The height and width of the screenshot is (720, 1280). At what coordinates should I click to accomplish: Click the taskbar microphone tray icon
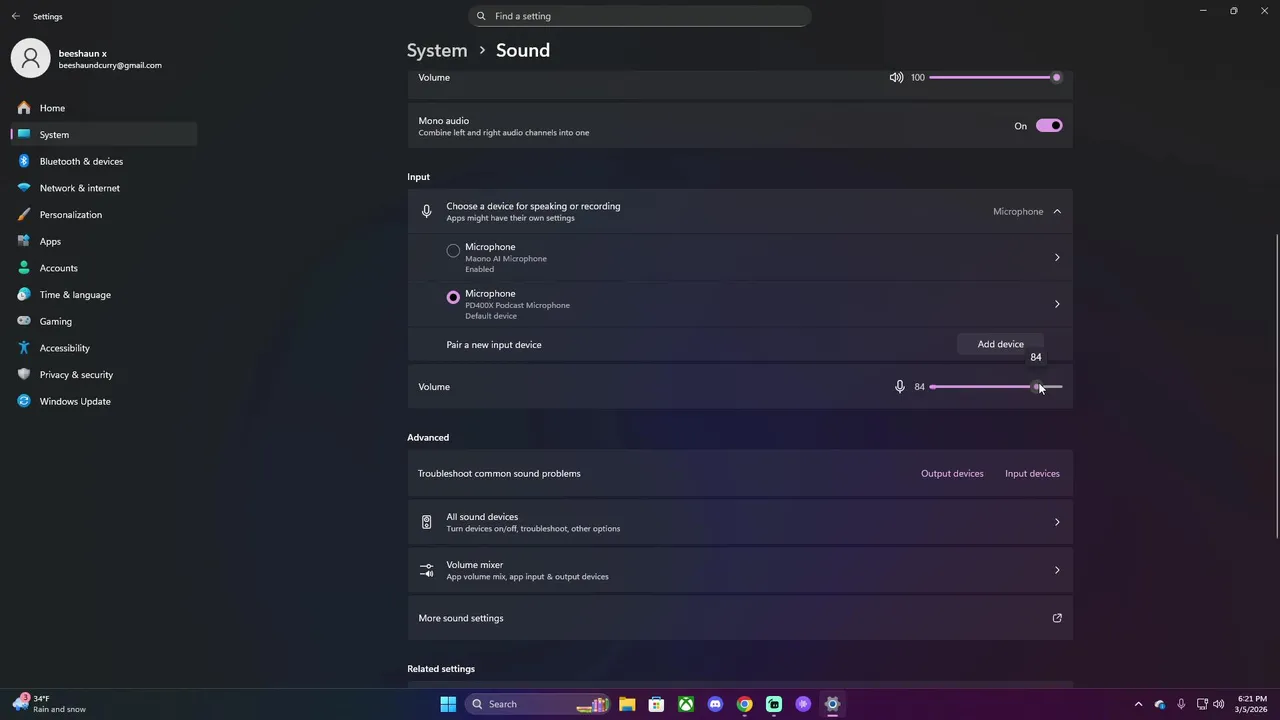tap(1181, 704)
